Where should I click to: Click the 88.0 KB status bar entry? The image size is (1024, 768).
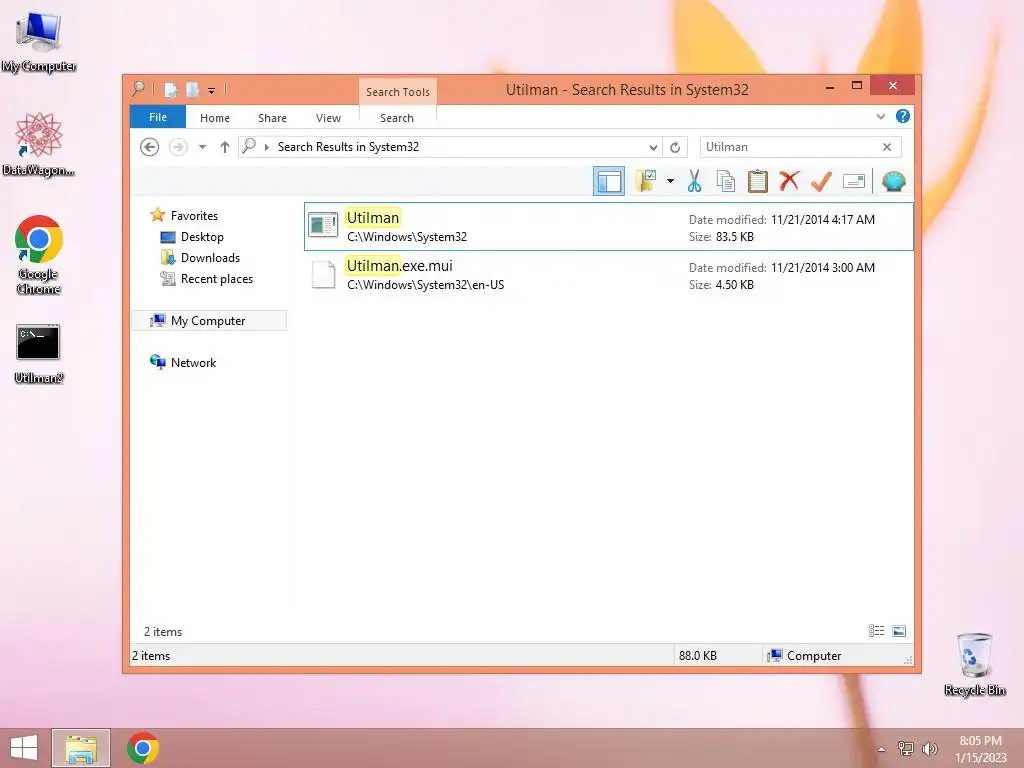click(697, 656)
